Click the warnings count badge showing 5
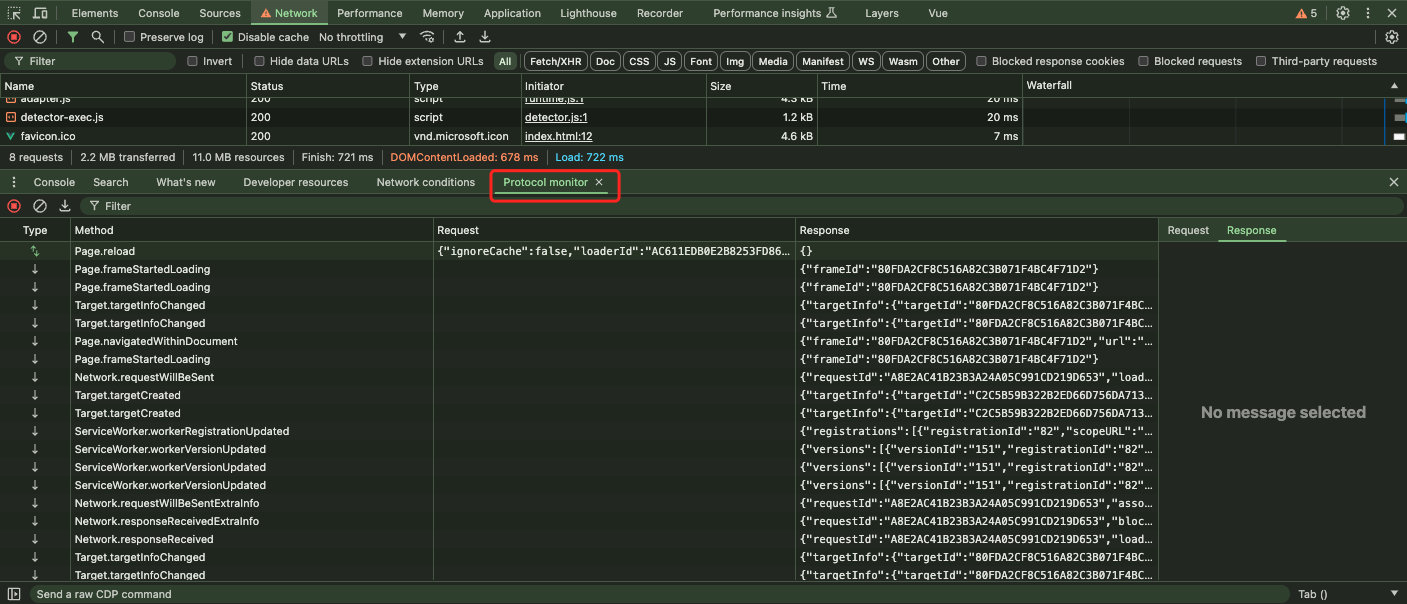Viewport: 1407px width, 604px height. click(x=1306, y=13)
